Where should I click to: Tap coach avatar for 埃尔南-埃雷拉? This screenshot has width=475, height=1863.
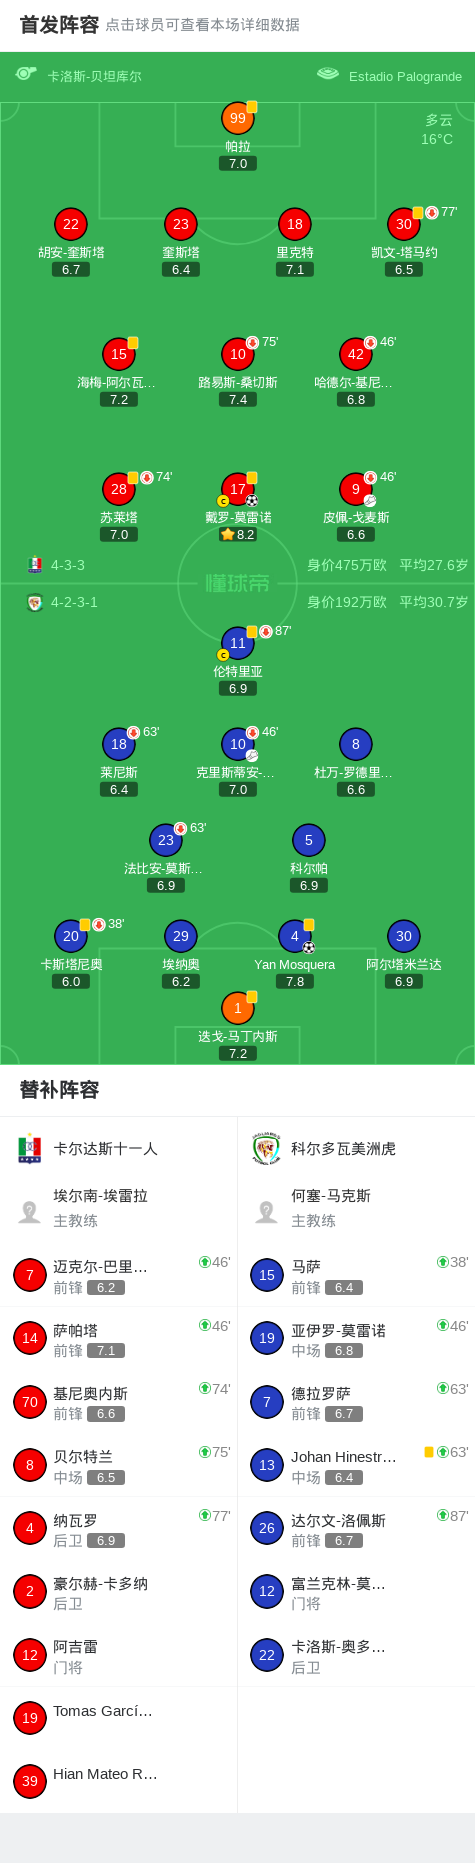tap(30, 1212)
